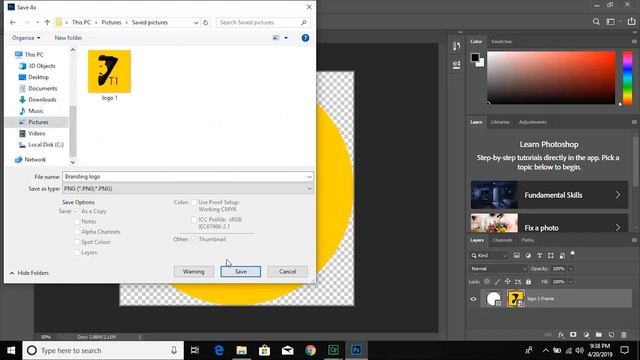The width and height of the screenshot is (640, 360).
Task: Filter layers by type layers icon
Action: point(539,256)
